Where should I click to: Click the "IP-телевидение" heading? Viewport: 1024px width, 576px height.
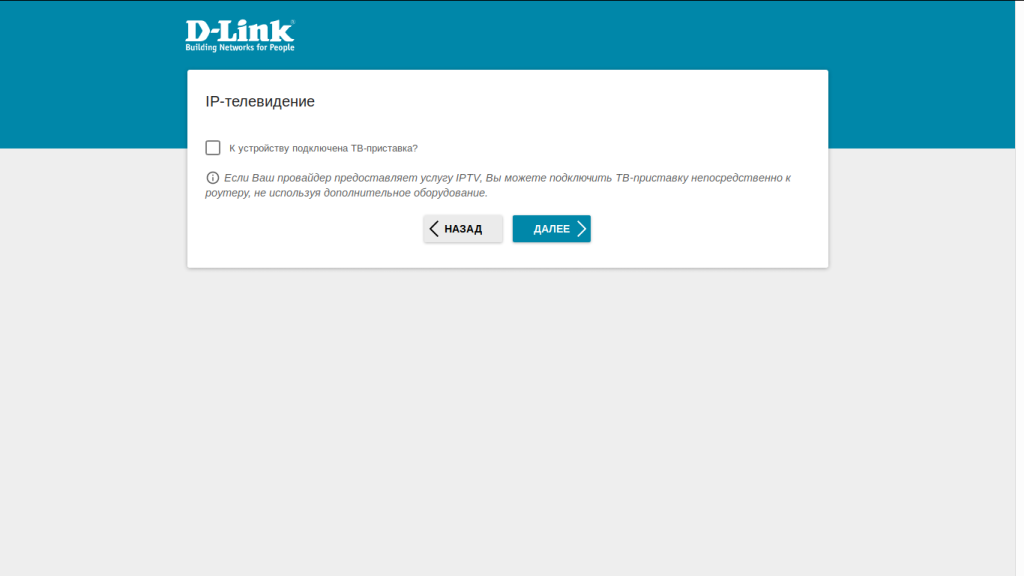point(260,101)
